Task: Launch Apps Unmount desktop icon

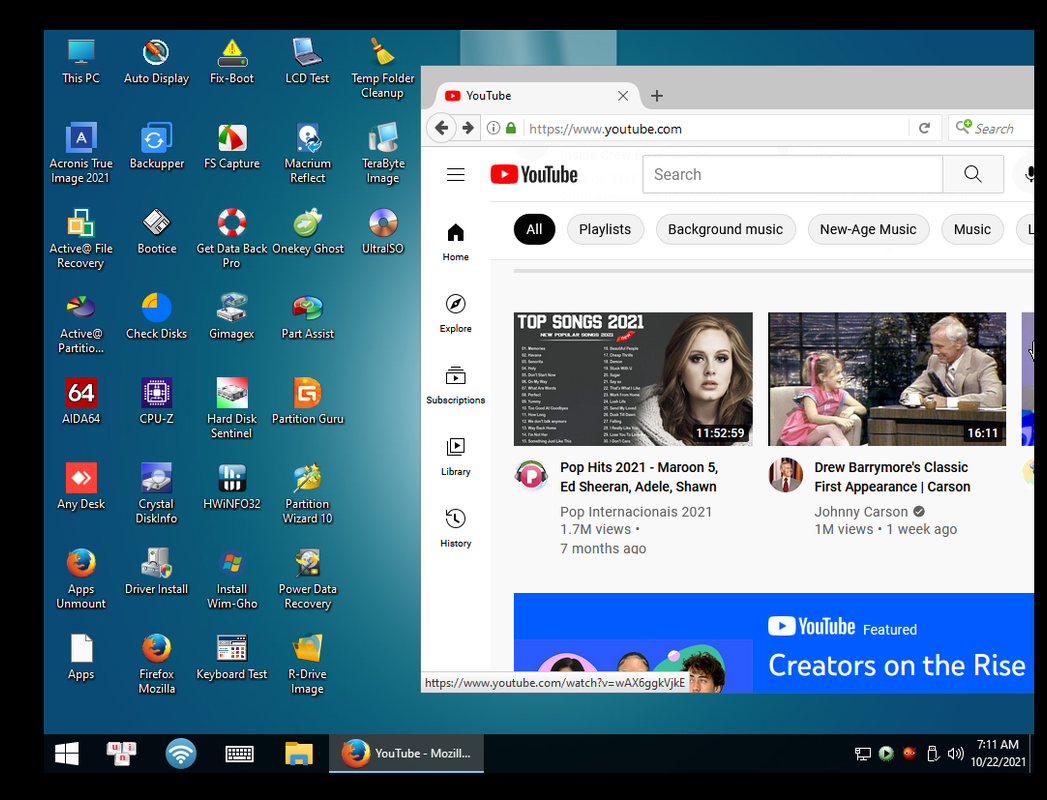Action: (x=81, y=579)
